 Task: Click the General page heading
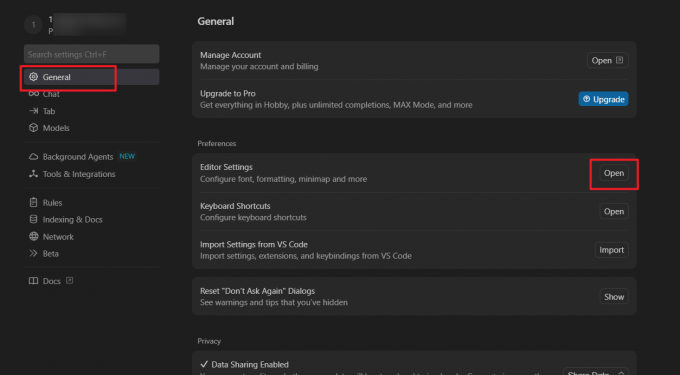point(216,21)
